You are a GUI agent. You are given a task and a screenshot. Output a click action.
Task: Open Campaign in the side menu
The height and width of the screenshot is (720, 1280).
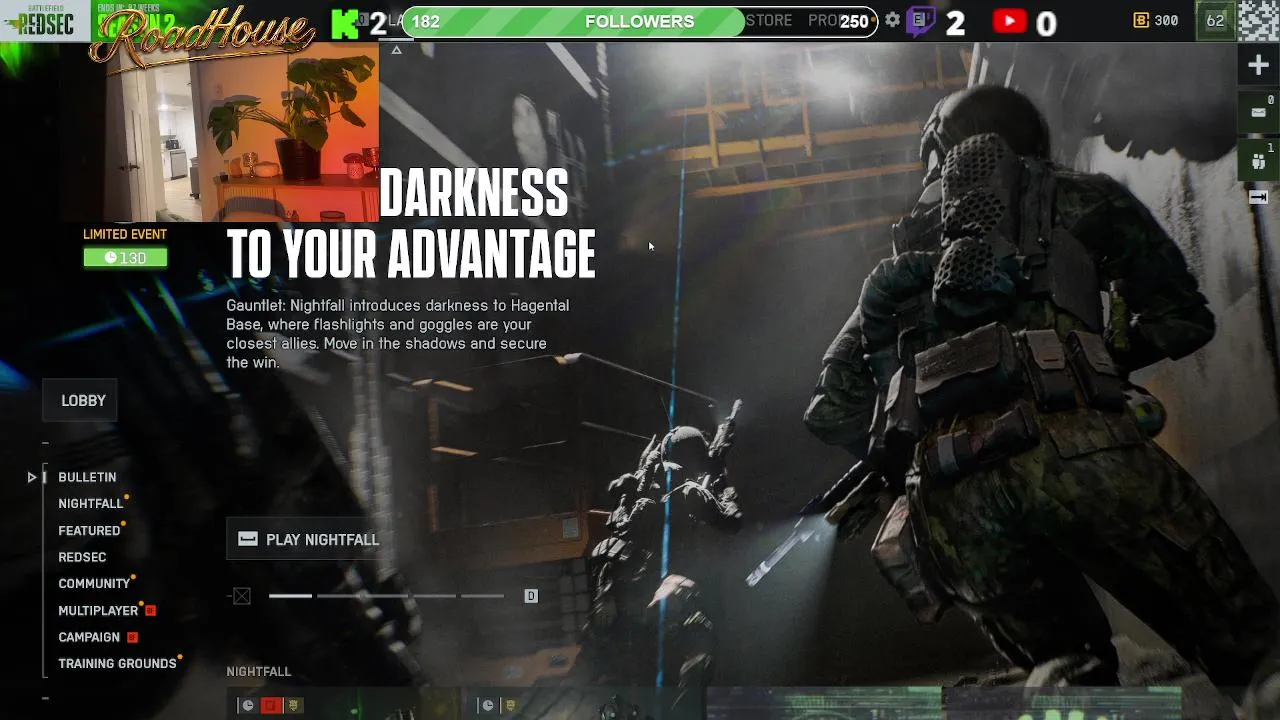[x=89, y=637]
